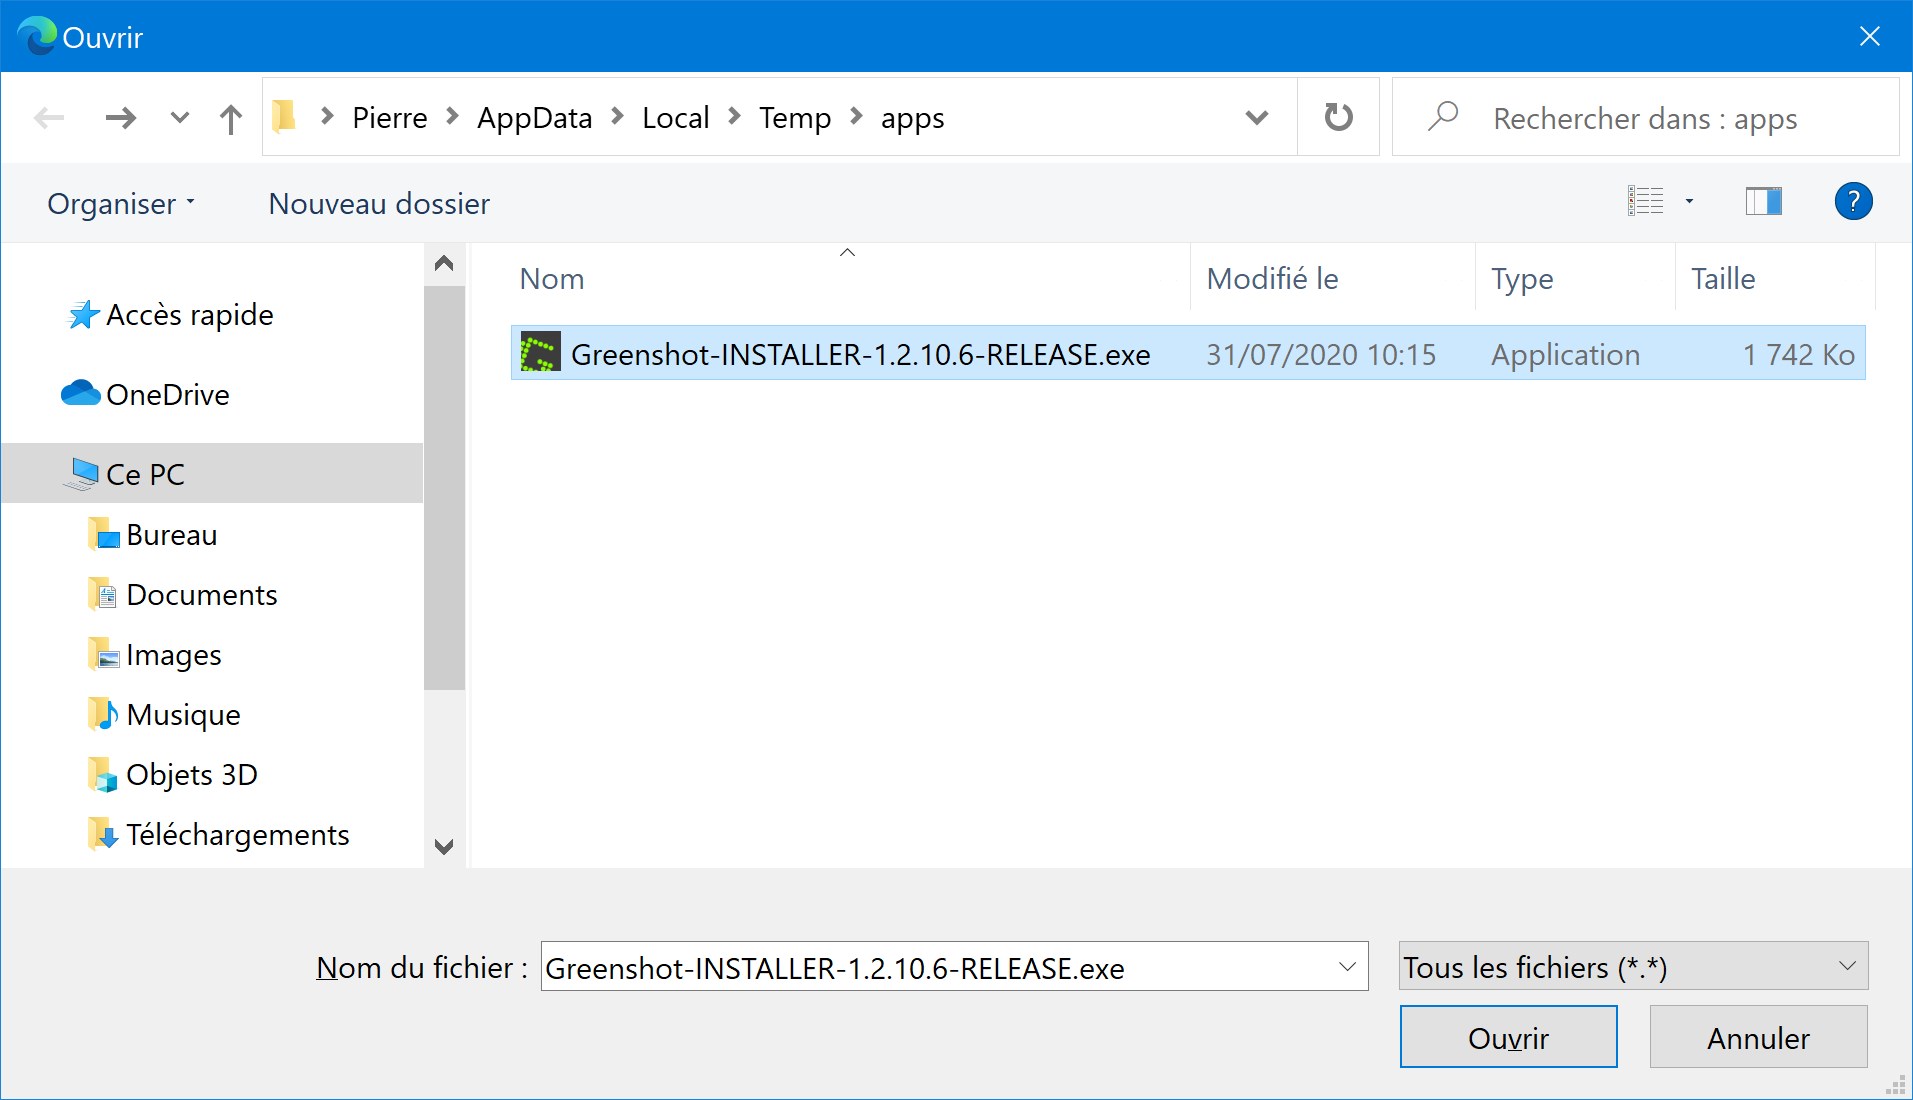The height and width of the screenshot is (1100, 1913).
Task: Expand chevron after Local in breadcrumb
Action: (x=734, y=117)
